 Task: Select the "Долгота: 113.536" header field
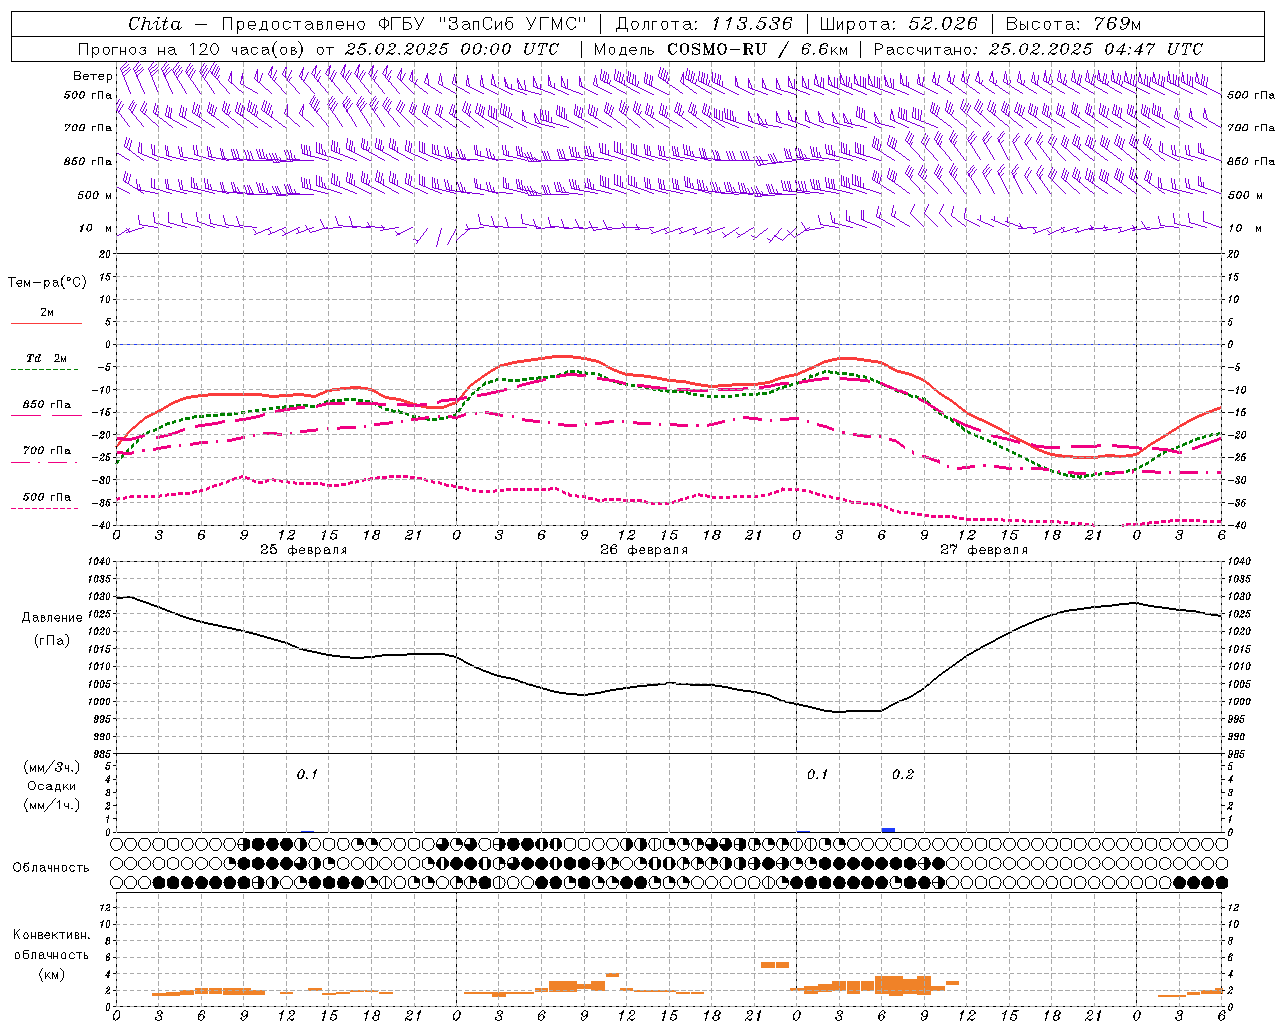coord(704,24)
